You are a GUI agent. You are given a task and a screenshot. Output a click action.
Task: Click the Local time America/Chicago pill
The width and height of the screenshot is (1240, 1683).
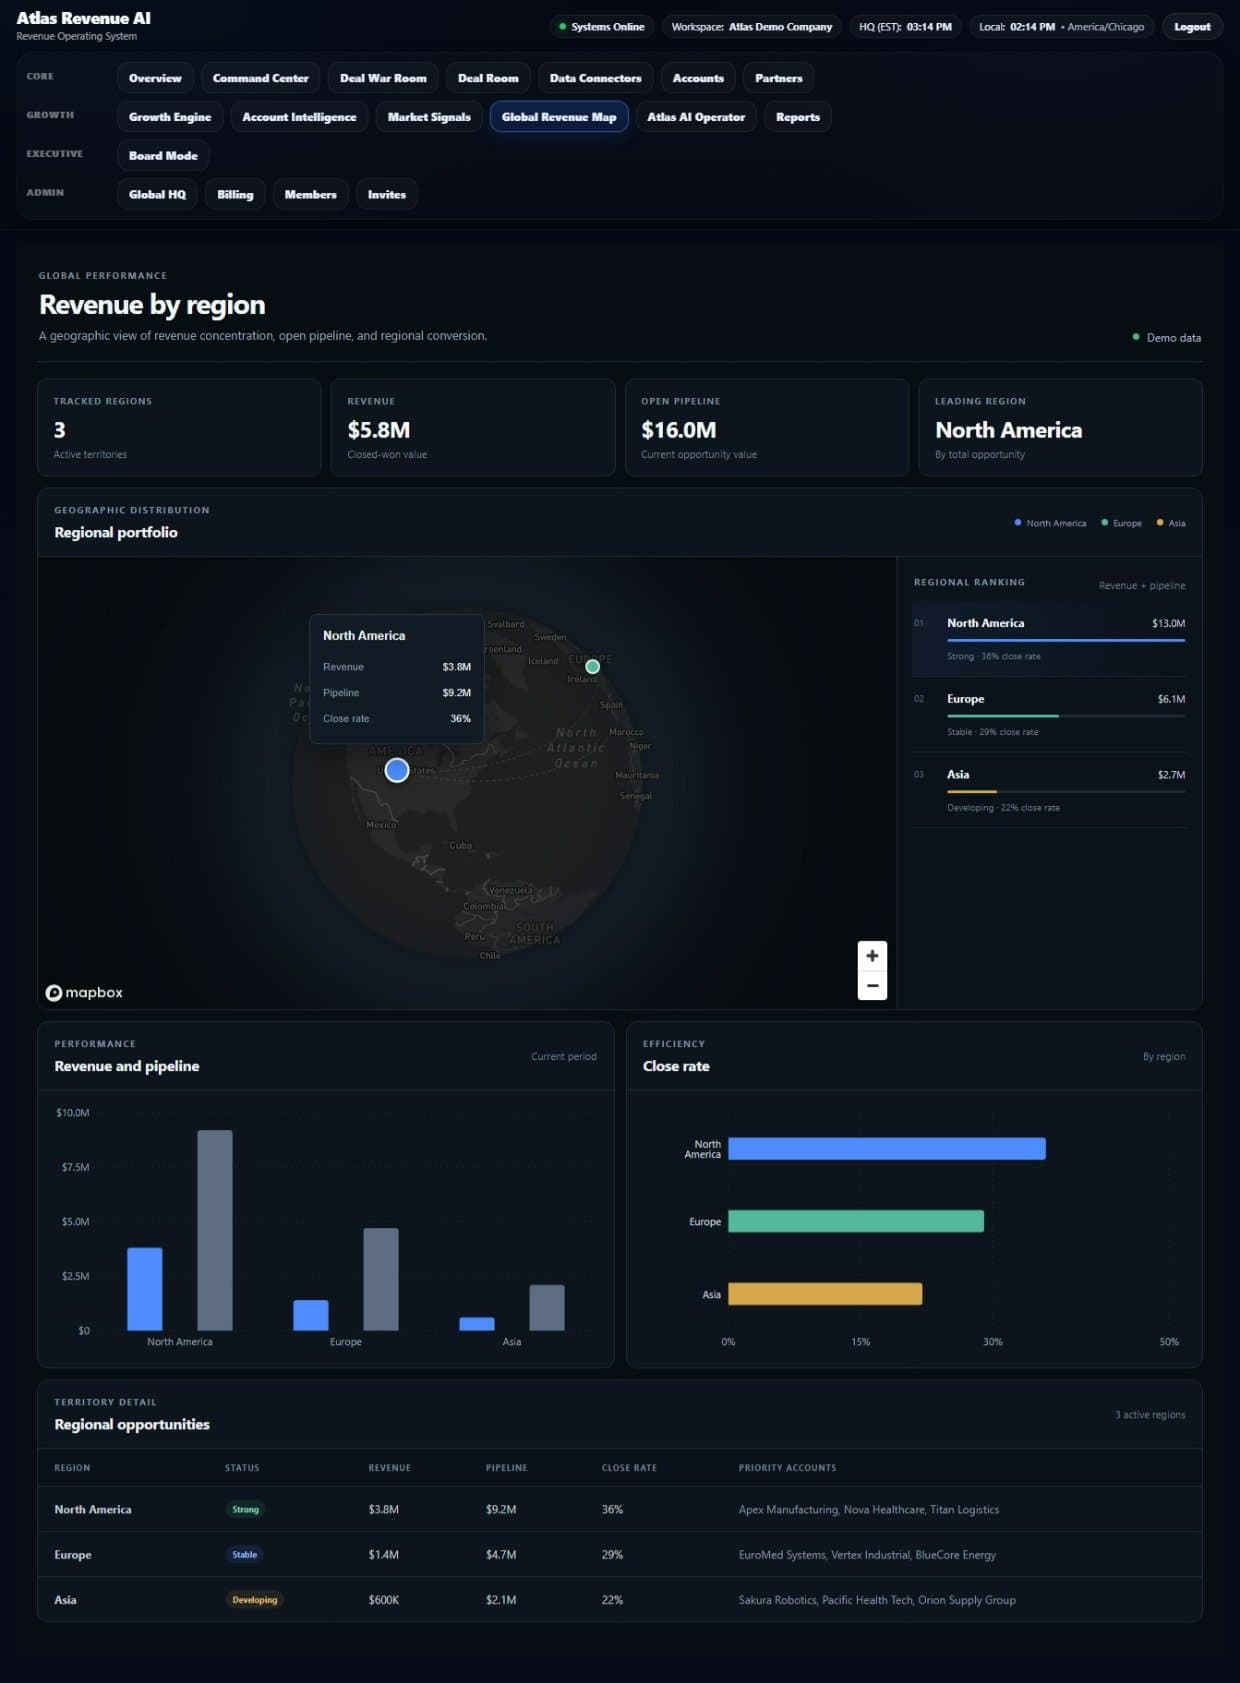click(1061, 27)
